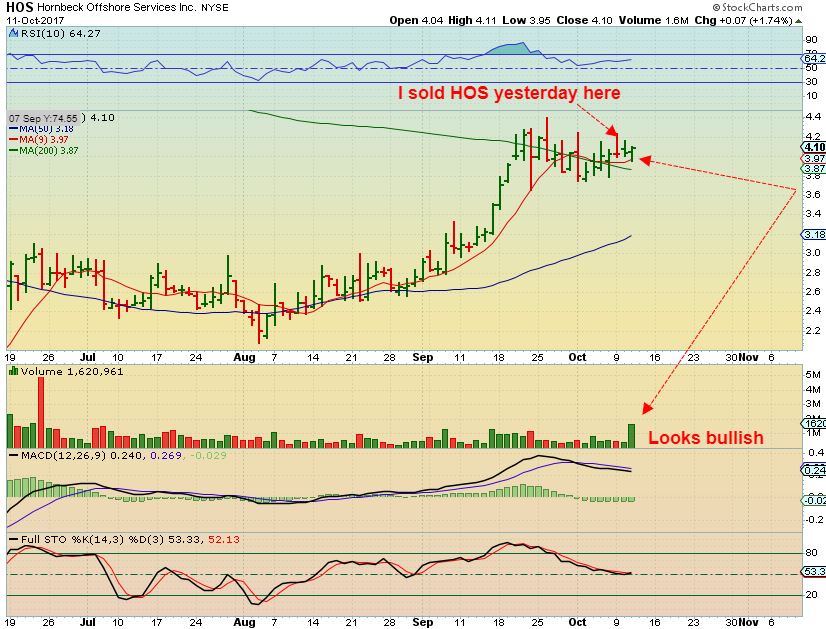The width and height of the screenshot is (826, 629).
Task: Click the RSI 64.2 axis tag
Action: pos(814,58)
